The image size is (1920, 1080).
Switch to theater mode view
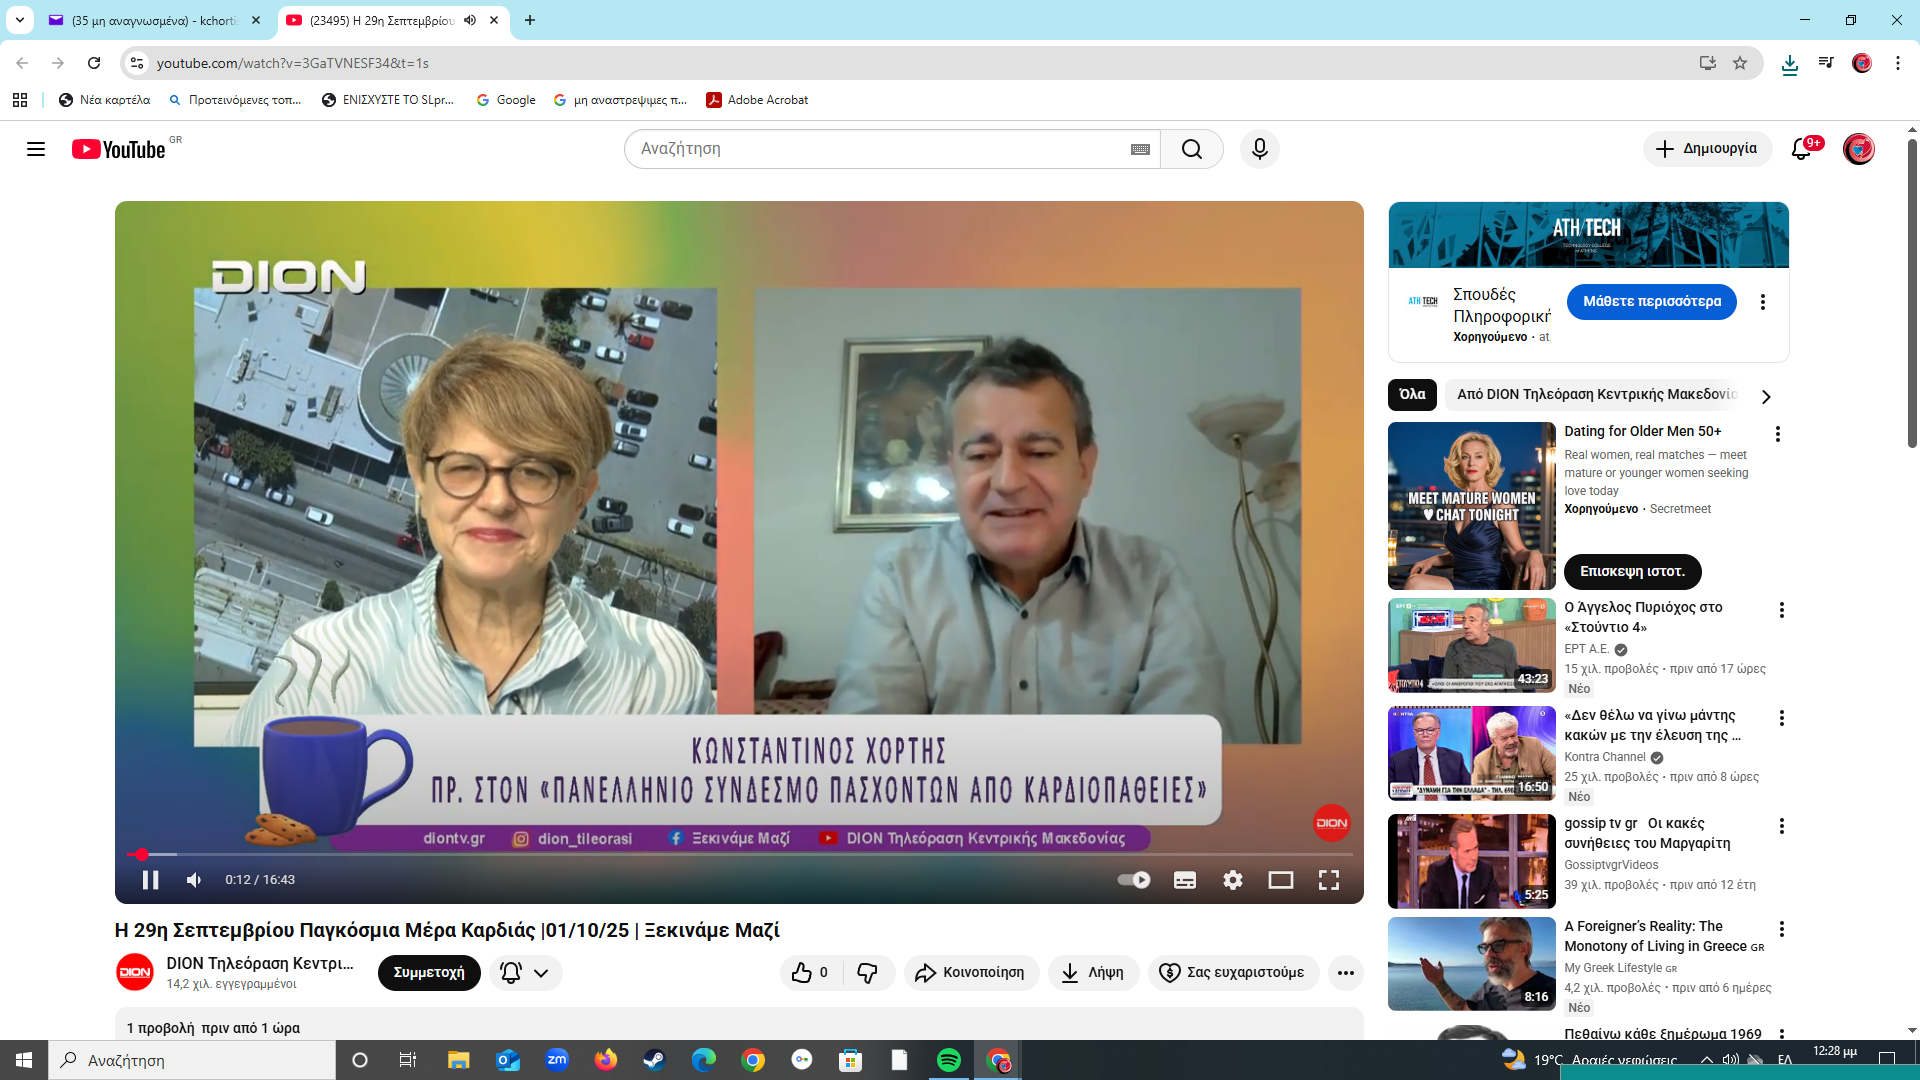[1280, 880]
